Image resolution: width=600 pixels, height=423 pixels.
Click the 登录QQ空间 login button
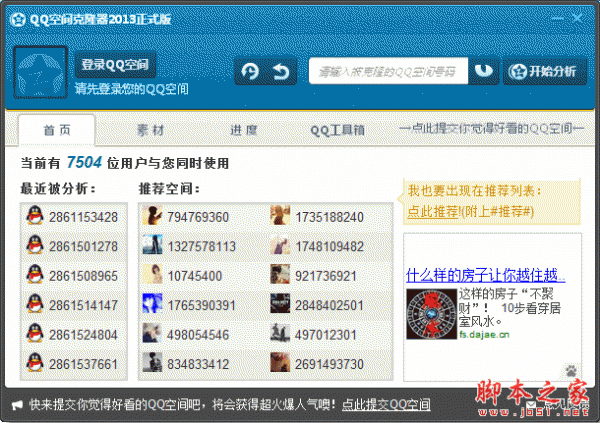pos(115,65)
